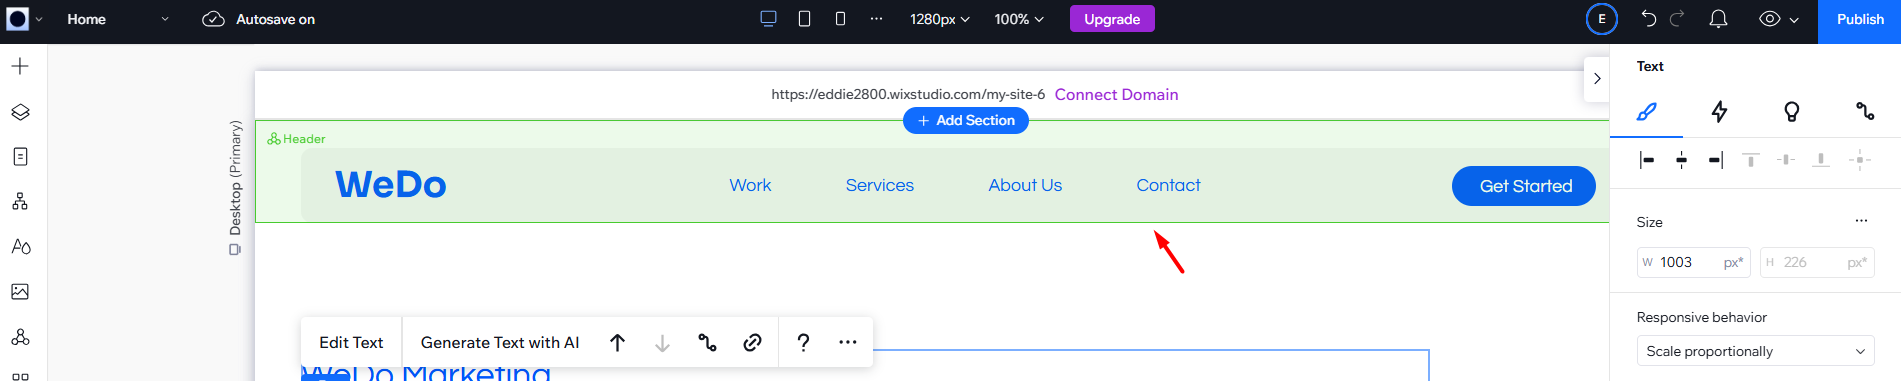Image resolution: width=1901 pixels, height=381 pixels.
Task: Align element to horizontal center
Action: coord(1682,160)
